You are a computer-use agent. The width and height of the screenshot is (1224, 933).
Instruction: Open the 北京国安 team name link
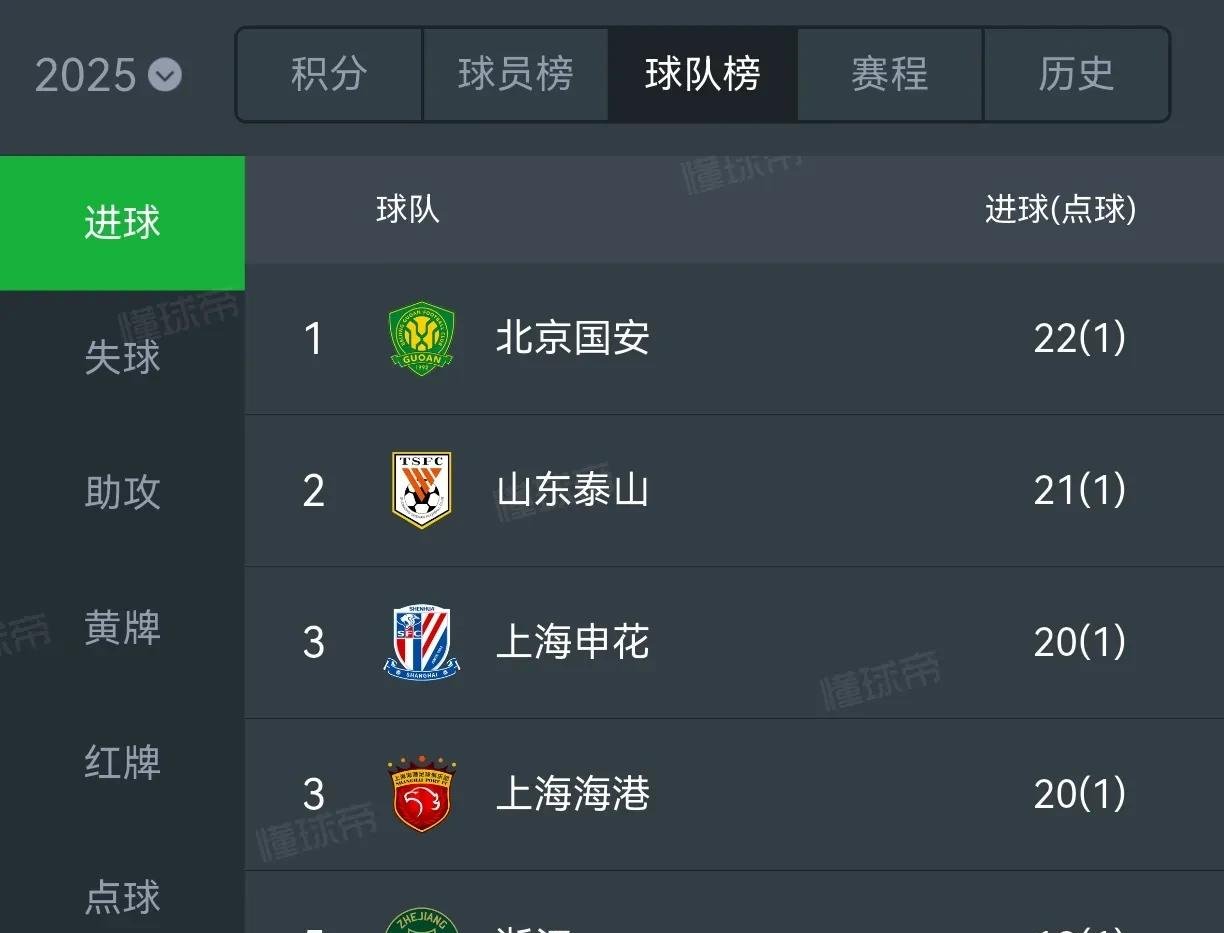click(x=573, y=339)
